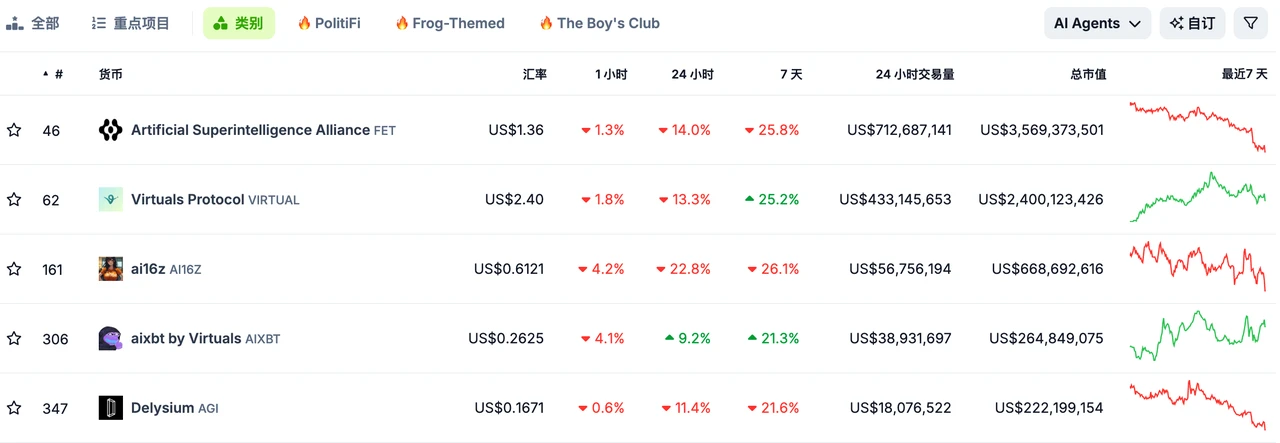
Task: Open the 重点项目 tab
Action: tap(130, 23)
